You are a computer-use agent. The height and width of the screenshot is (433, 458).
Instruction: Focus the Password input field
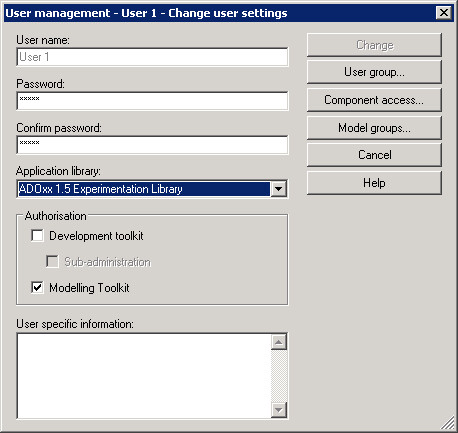[152, 101]
